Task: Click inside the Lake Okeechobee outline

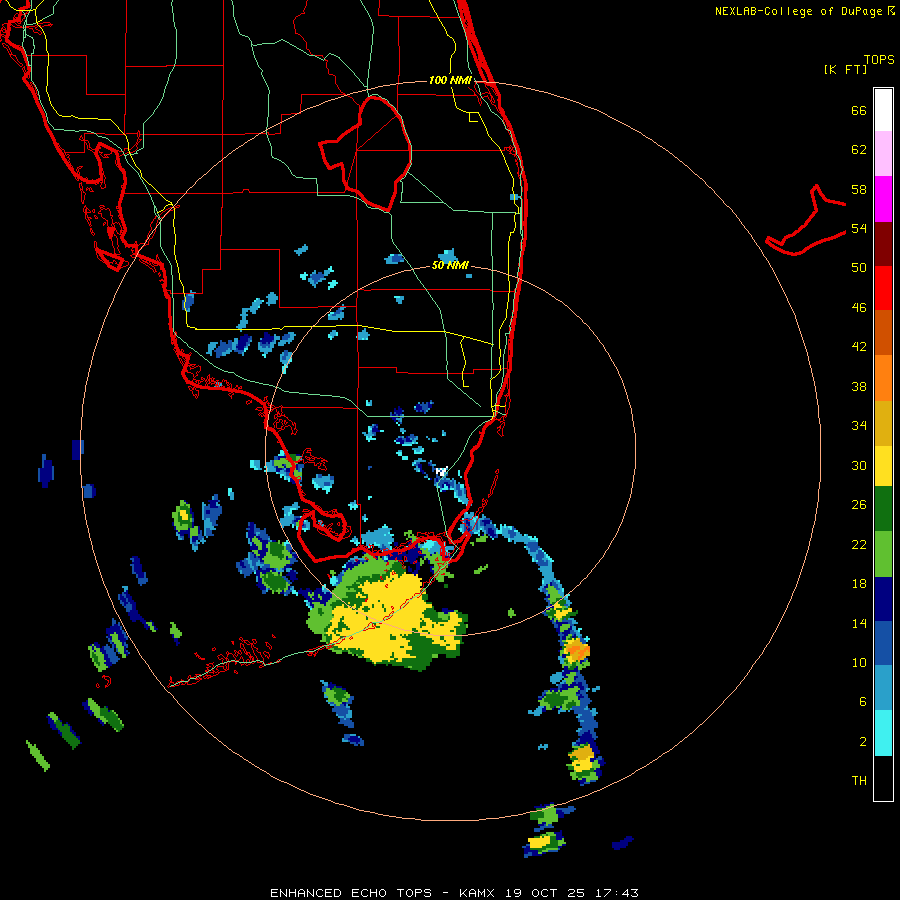Action: pyautogui.click(x=373, y=155)
